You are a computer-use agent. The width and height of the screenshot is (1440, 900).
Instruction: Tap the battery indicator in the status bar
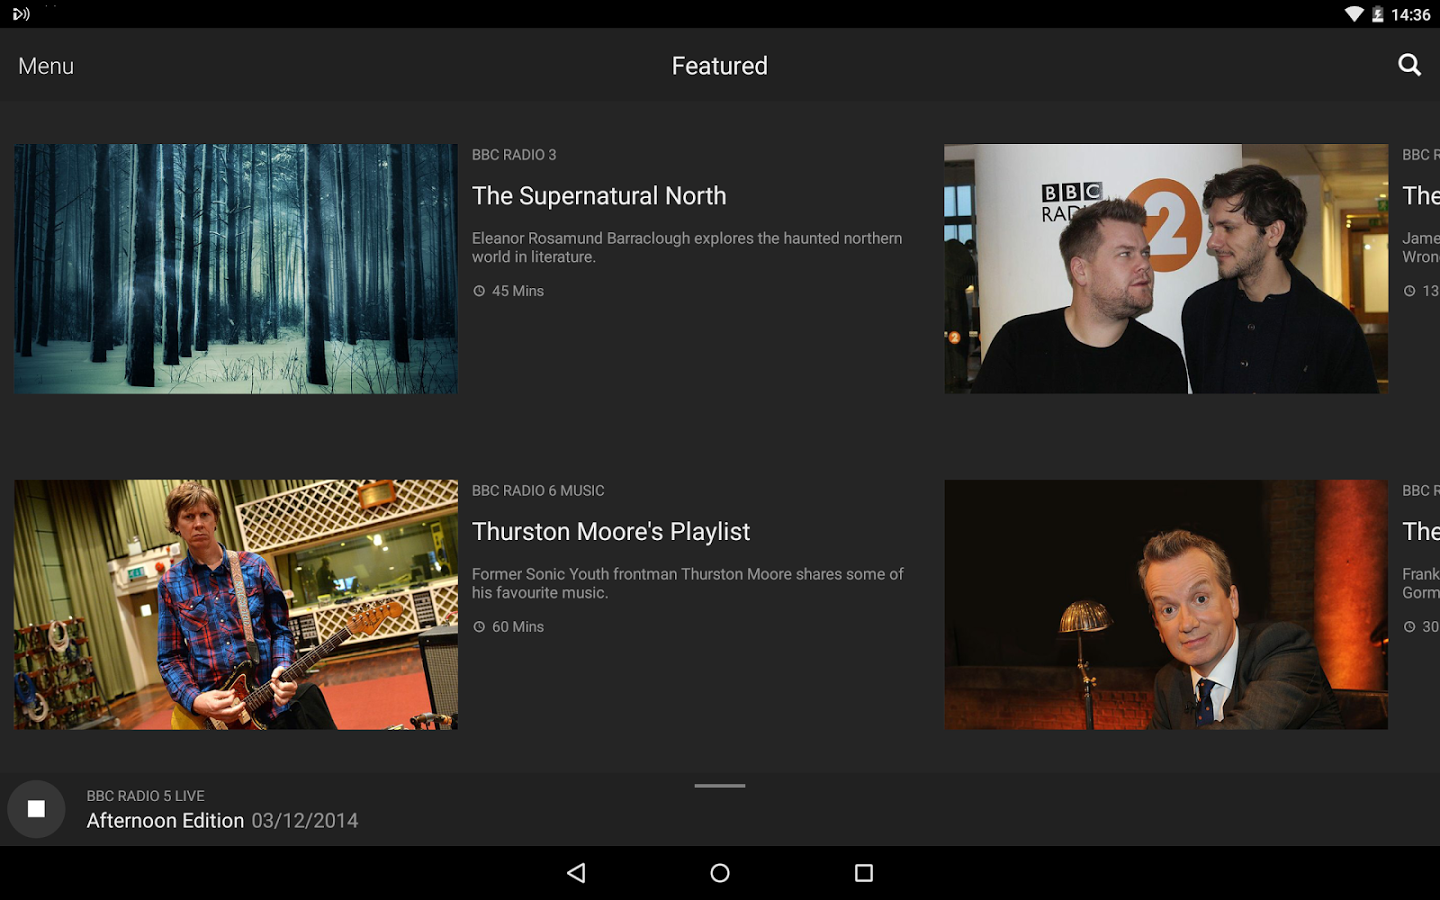tap(1378, 14)
